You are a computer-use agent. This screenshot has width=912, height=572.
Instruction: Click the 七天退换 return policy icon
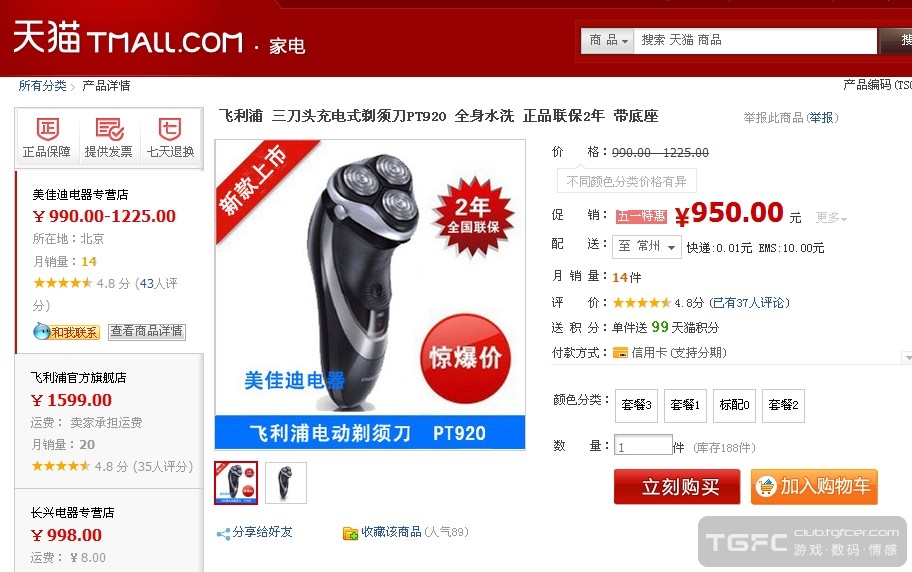[170, 129]
